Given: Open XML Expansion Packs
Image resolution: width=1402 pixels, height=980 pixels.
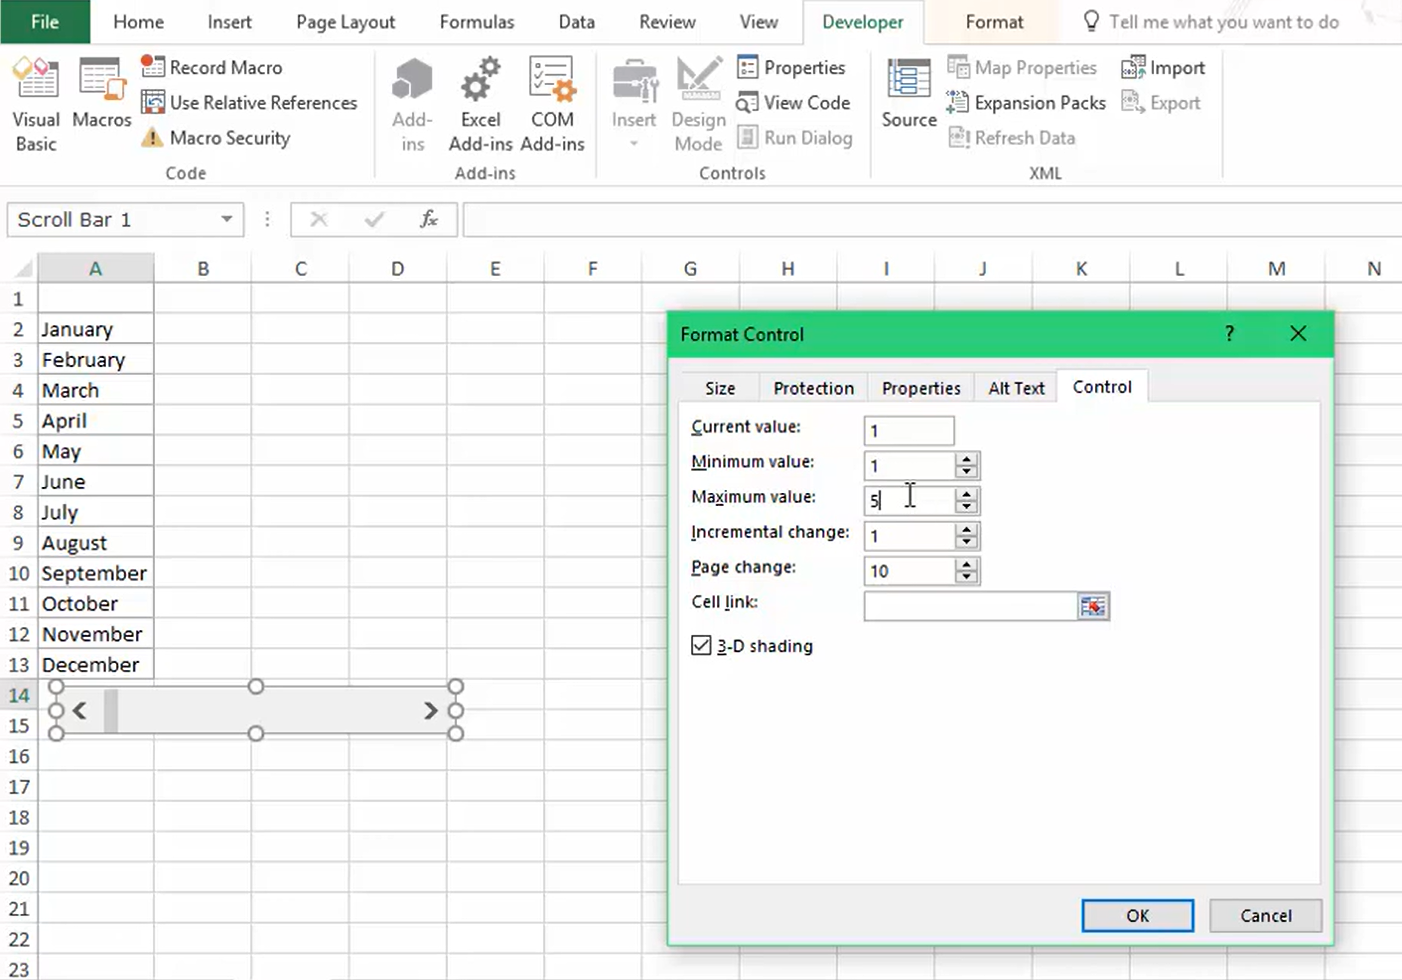Looking at the screenshot, I should (1026, 102).
